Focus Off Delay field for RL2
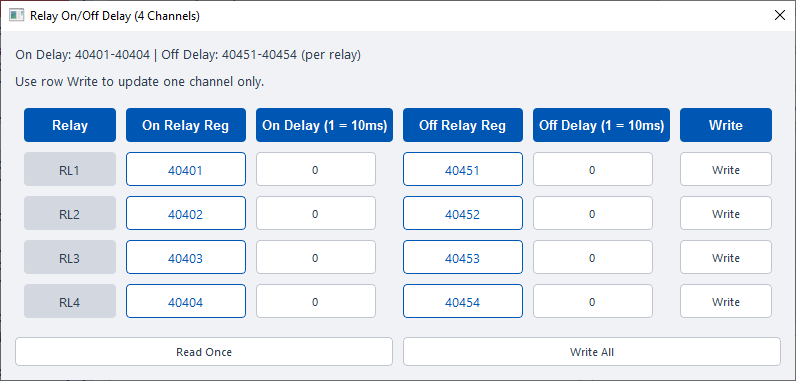Screen dimensions: 796x381 [593, 214]
